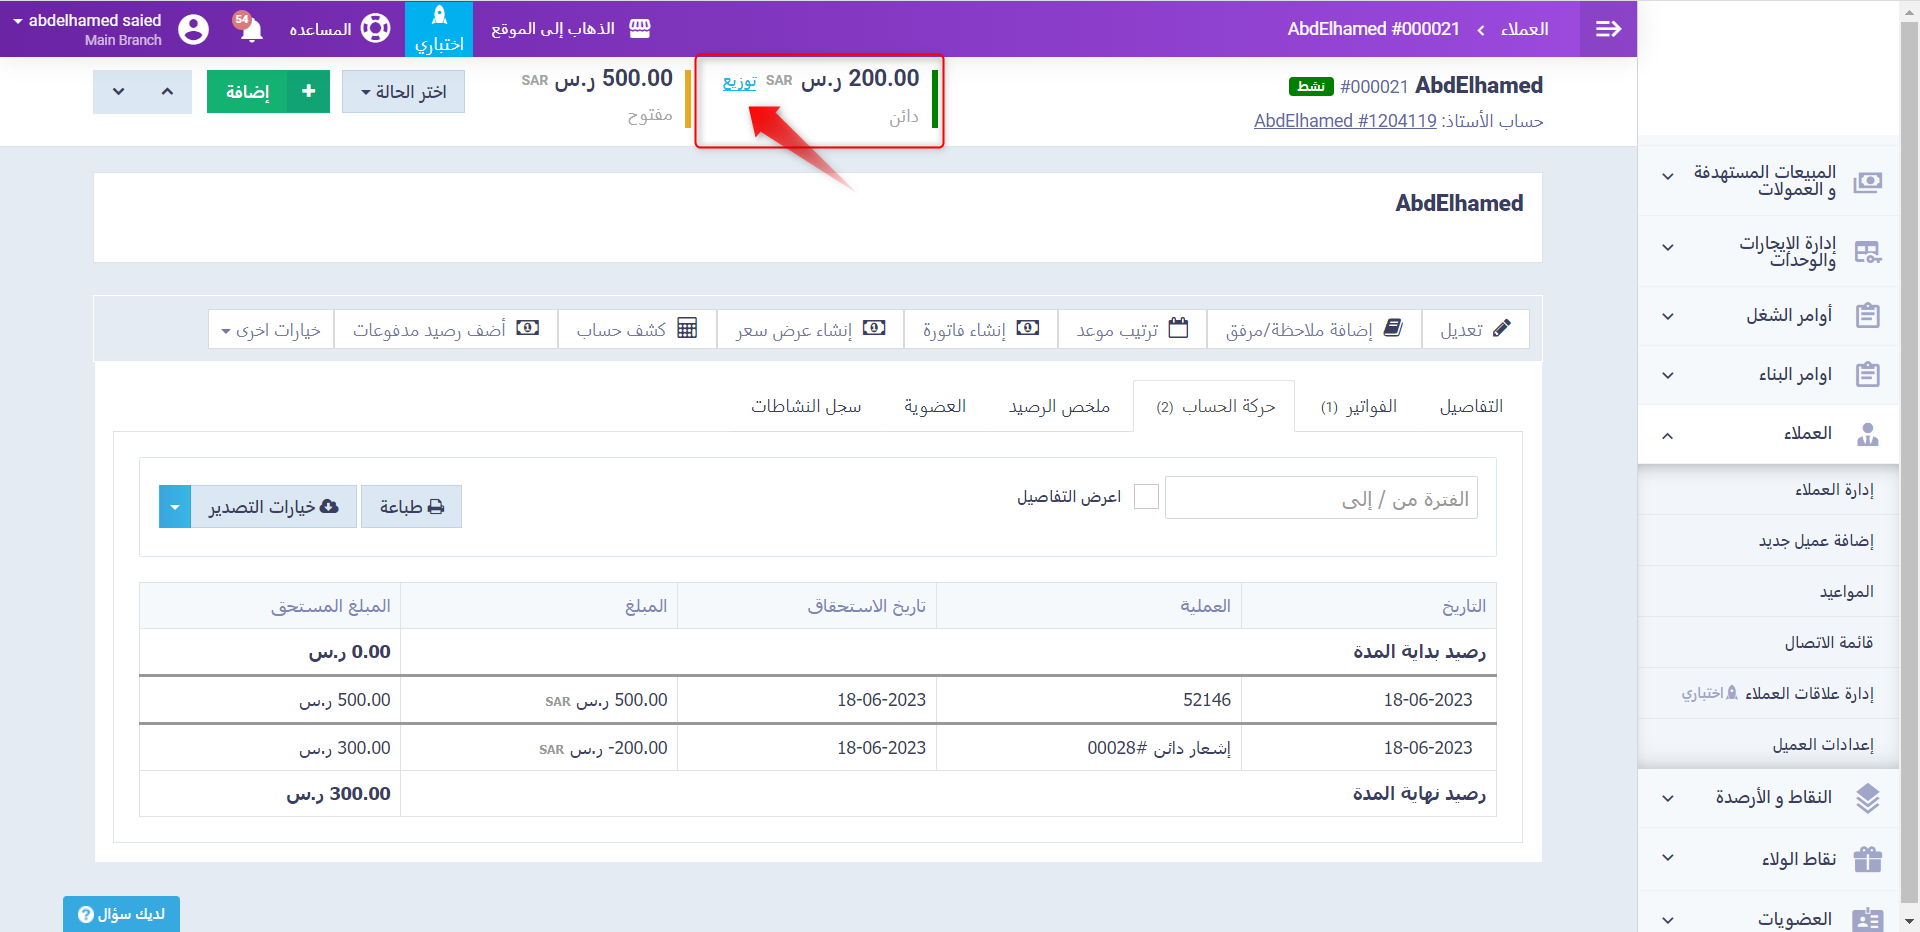
Task: Expand export options dropdown arrow
Action: [175, 507]
